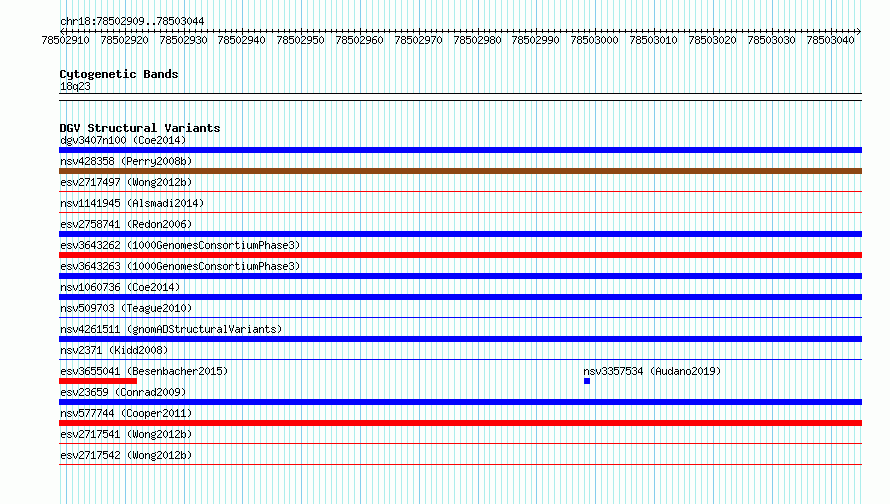The height and width of the screenshot is (504, 890).
Task: Select the esv2717542 (Wong2012b) label
Action: point(126,455)
